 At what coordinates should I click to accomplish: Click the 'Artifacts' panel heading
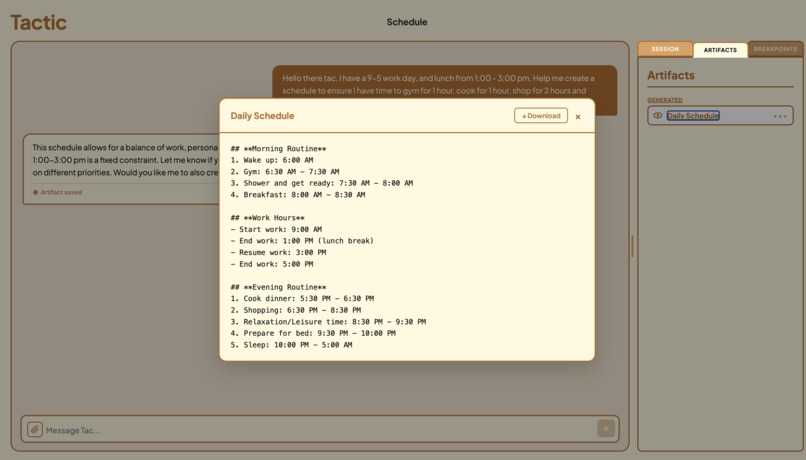670,75
